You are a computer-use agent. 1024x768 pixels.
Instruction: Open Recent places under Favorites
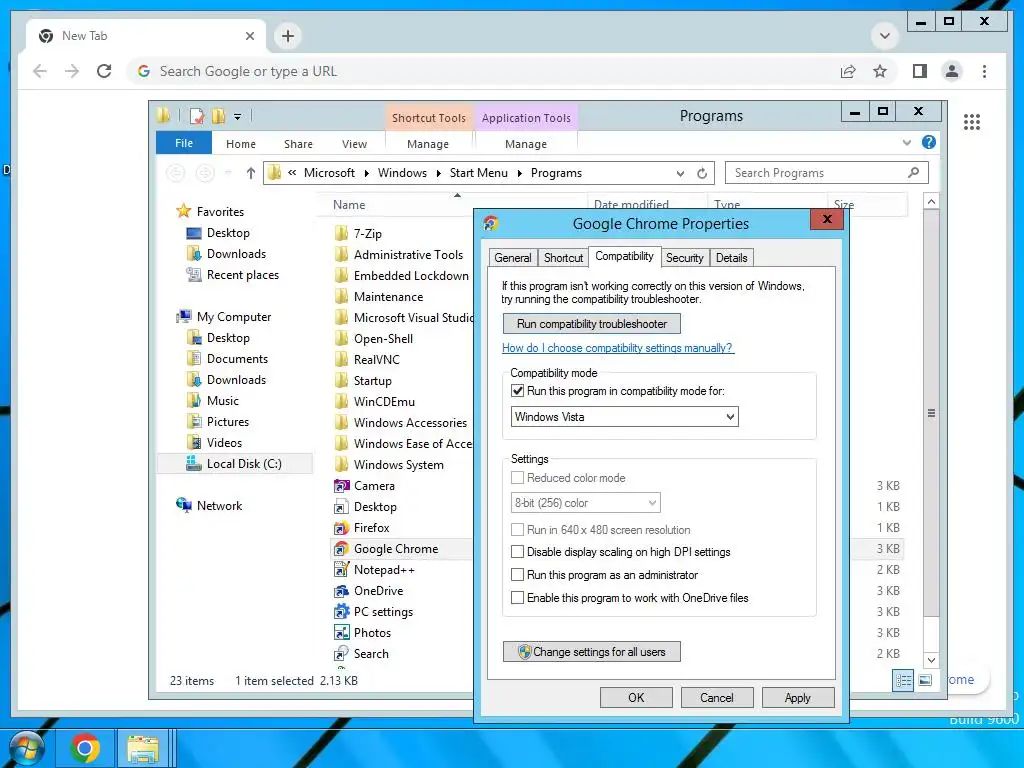click(232, 275)
